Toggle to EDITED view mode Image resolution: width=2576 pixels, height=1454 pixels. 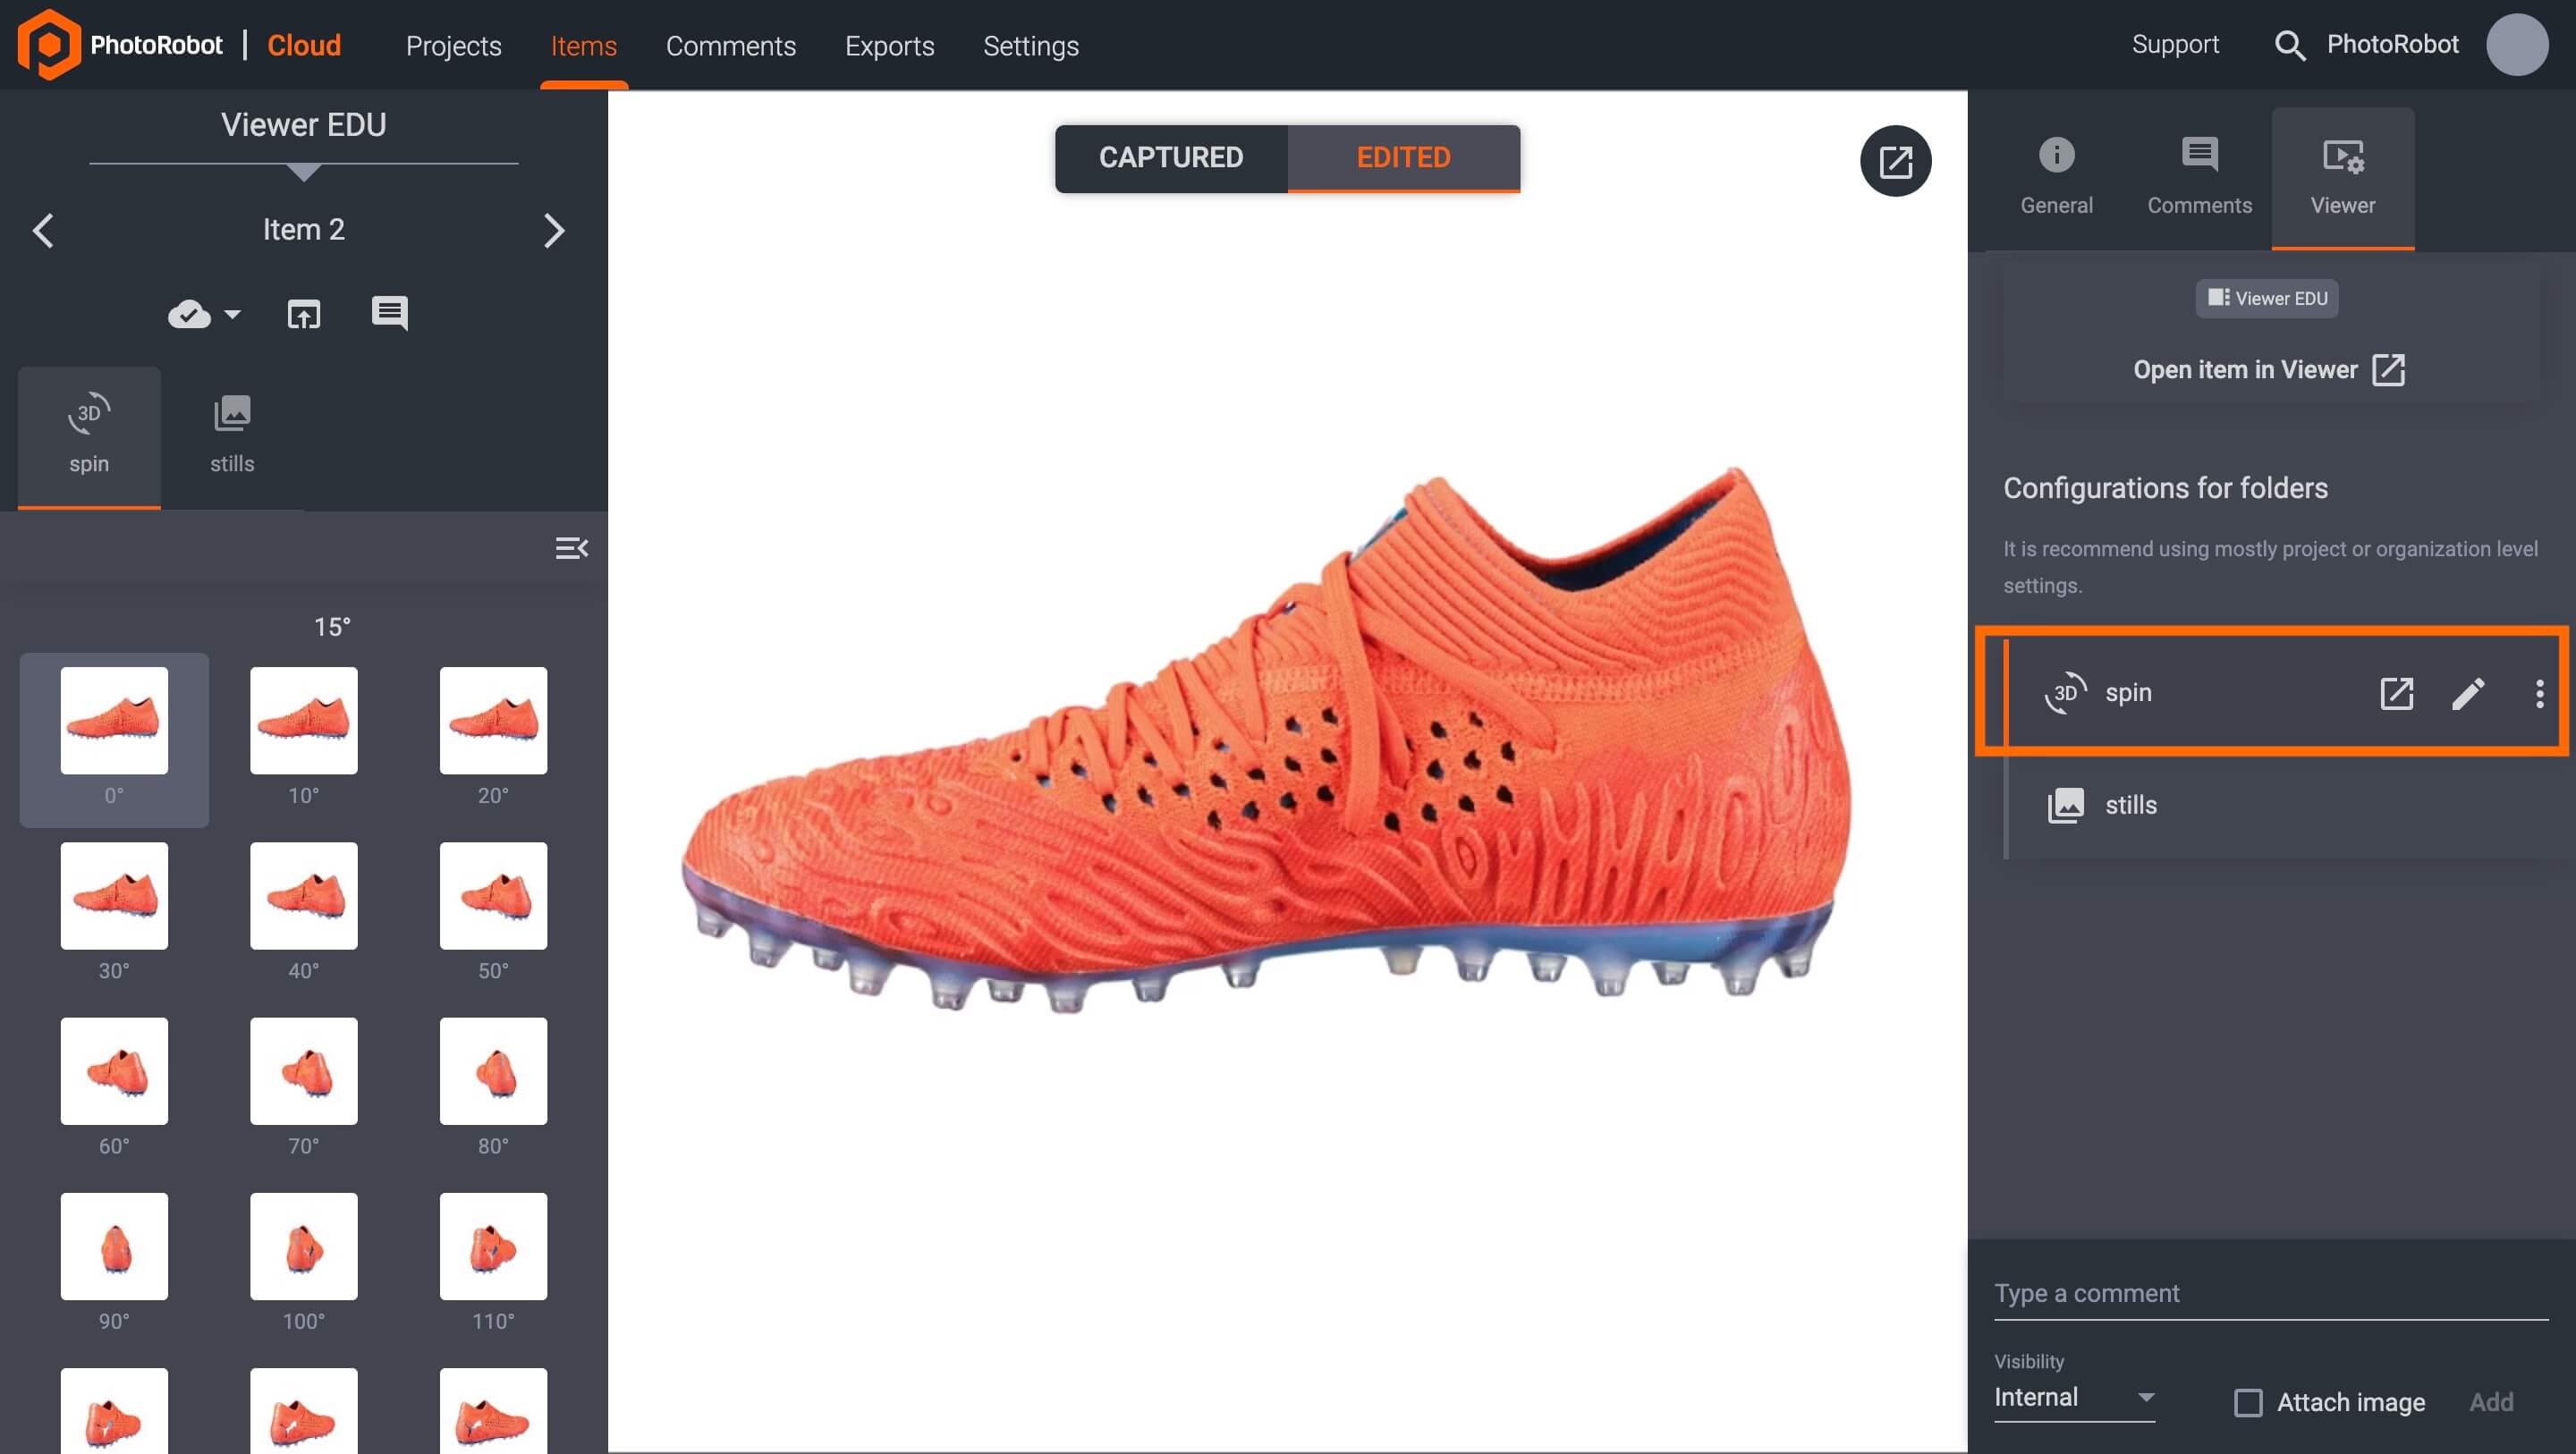tap(1403, 157)
